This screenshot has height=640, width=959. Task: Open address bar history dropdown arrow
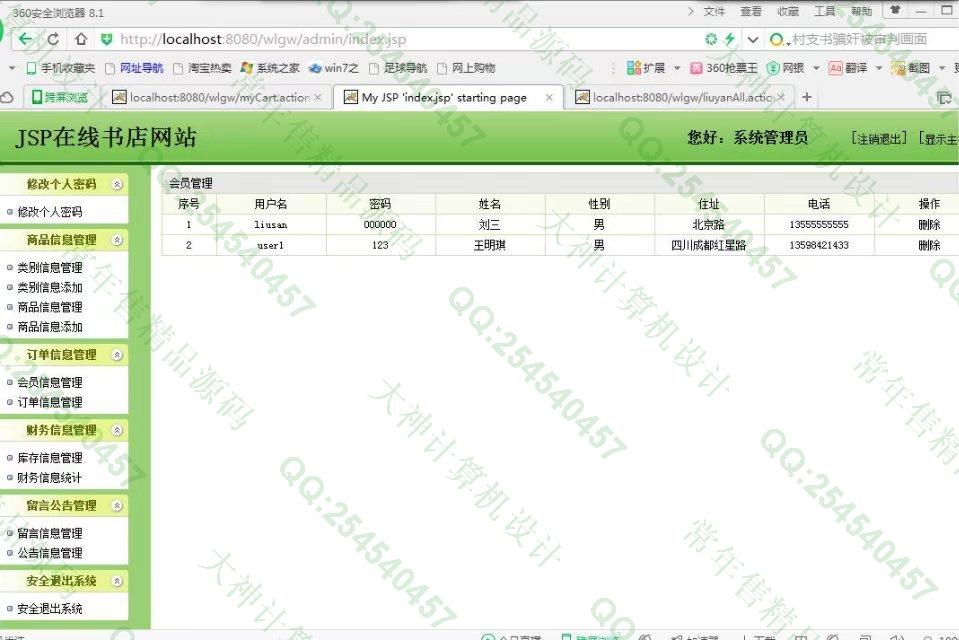(x=753, y=40)
